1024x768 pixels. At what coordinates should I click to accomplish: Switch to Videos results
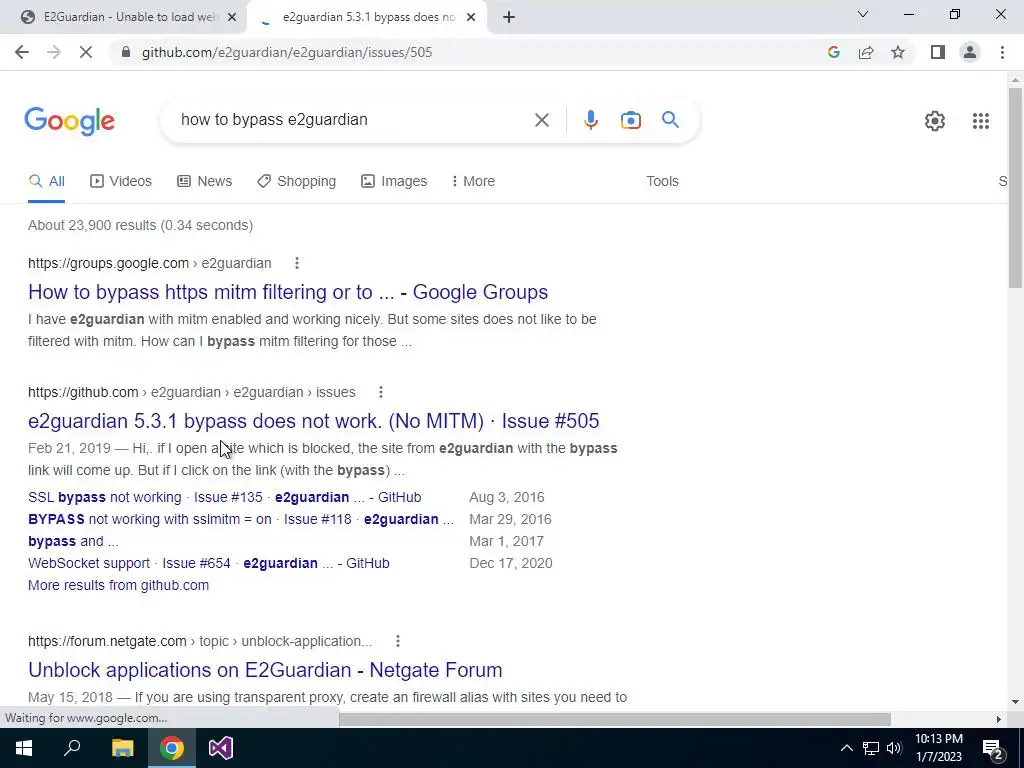tap(121, 182)
